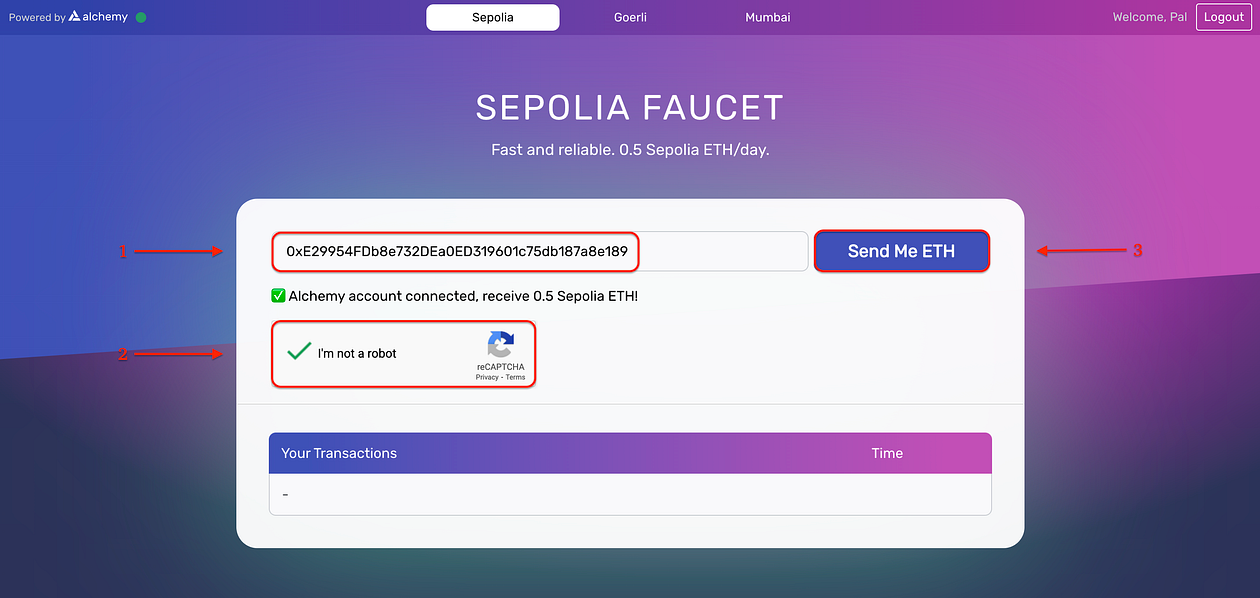Image resolution: width=1260 pixels, height=598 pixels.
Task: Toggle the I'm not a robot checkbox
Action: [x=298, y=352]
